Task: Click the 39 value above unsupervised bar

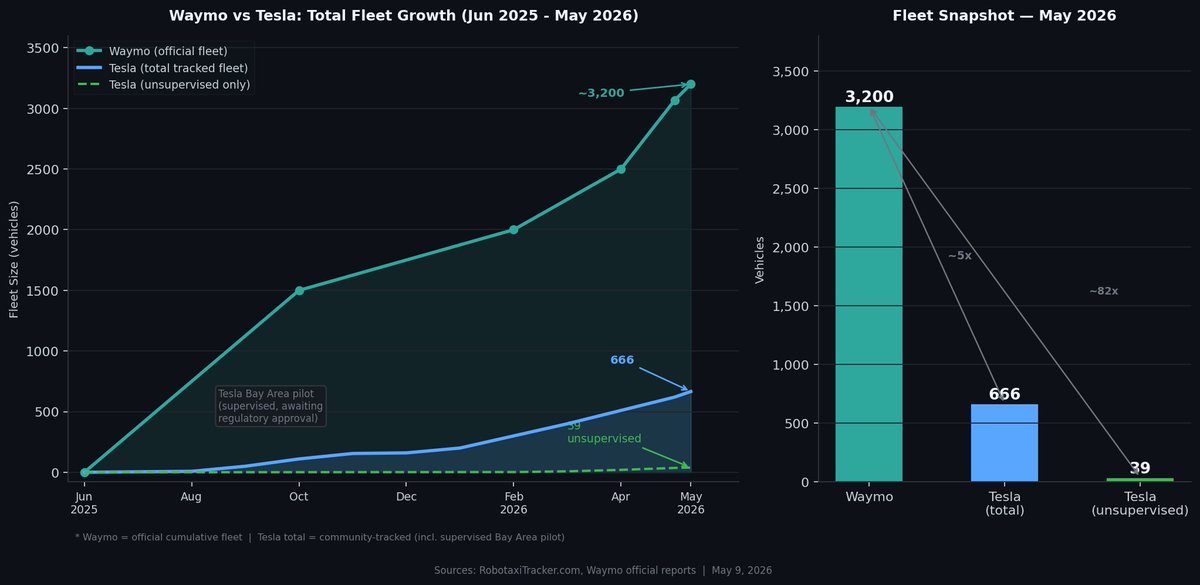Action: [1140, 468]
